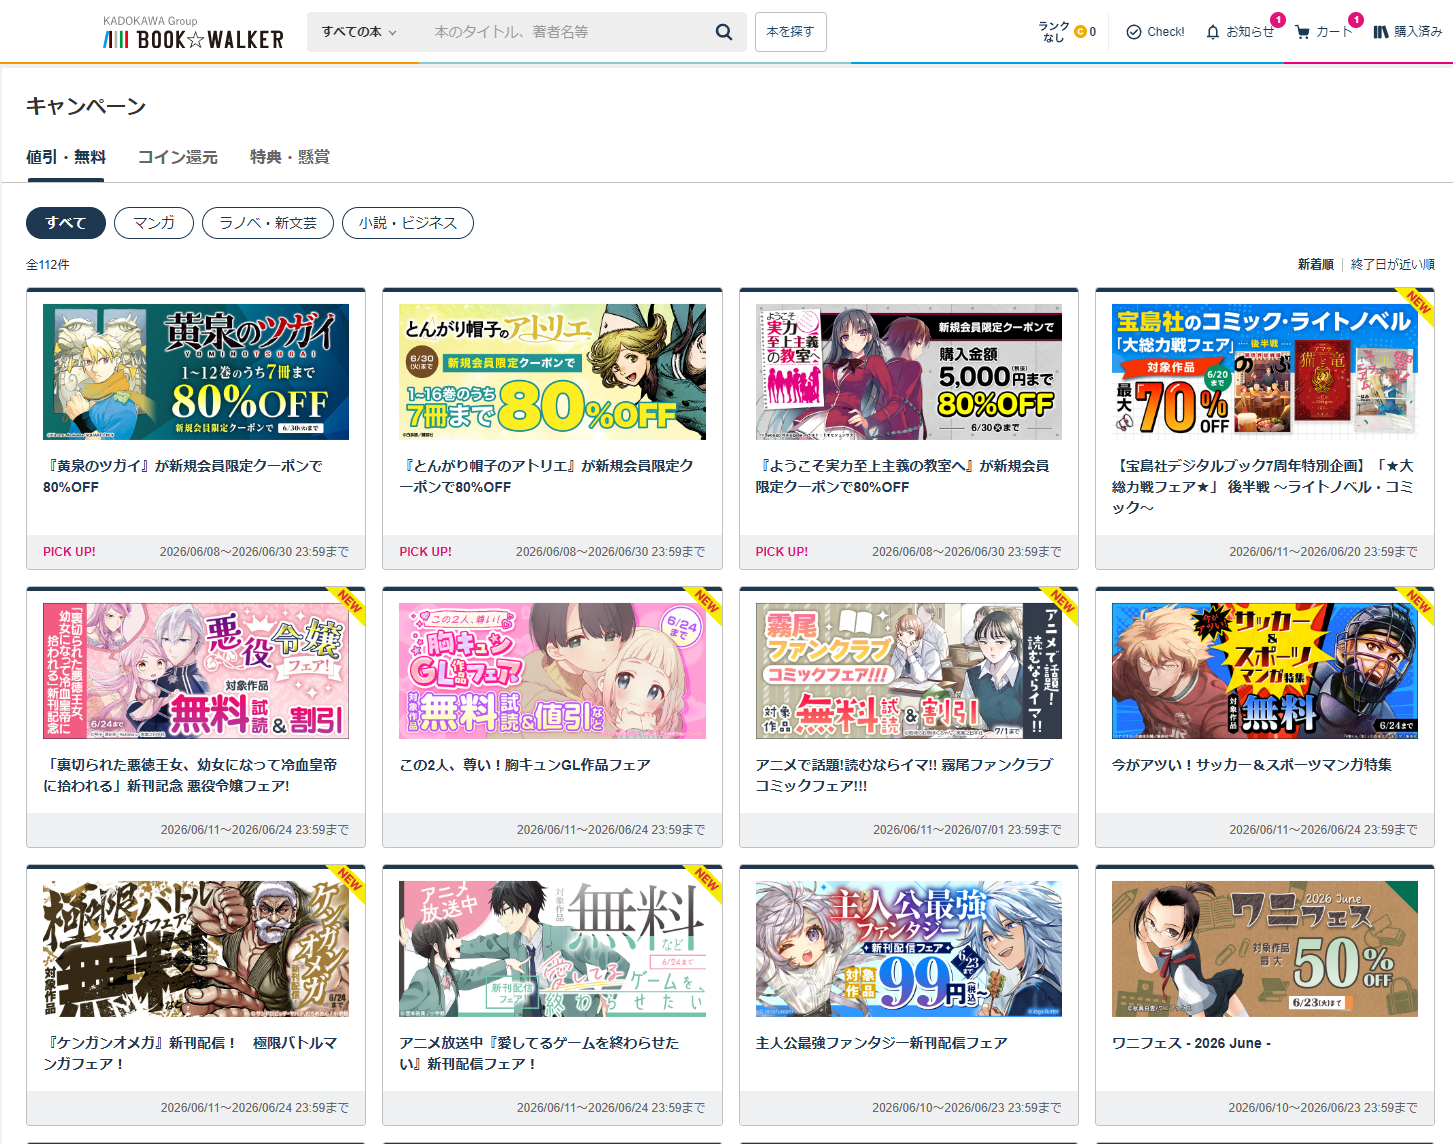Viewport: 1453px width, 1144px height.
Task: Click the 主人公最強ファンタジー新刊配信フェア title
Action: coord(882,1043)
